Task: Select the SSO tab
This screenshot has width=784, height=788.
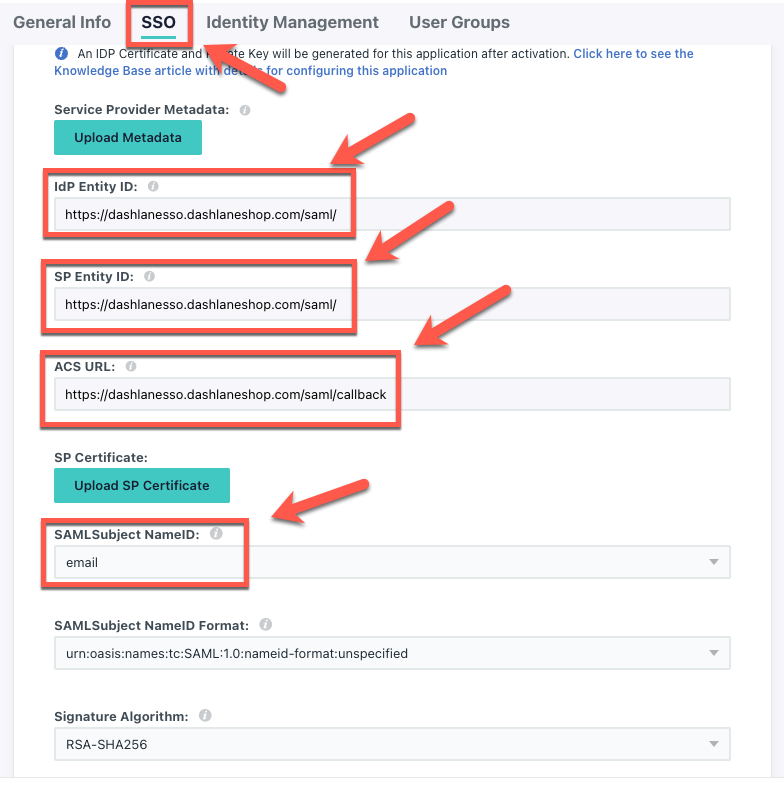Action: pos(158,23)
